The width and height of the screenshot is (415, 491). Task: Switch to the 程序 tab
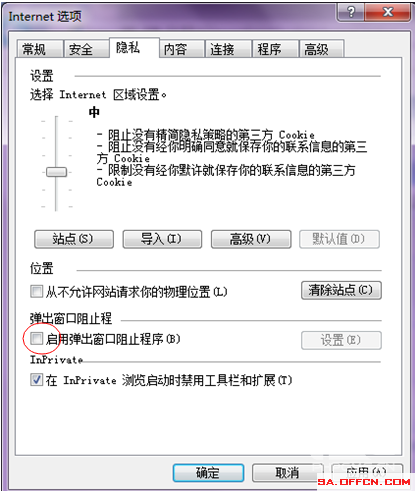(x=275, y=50)
